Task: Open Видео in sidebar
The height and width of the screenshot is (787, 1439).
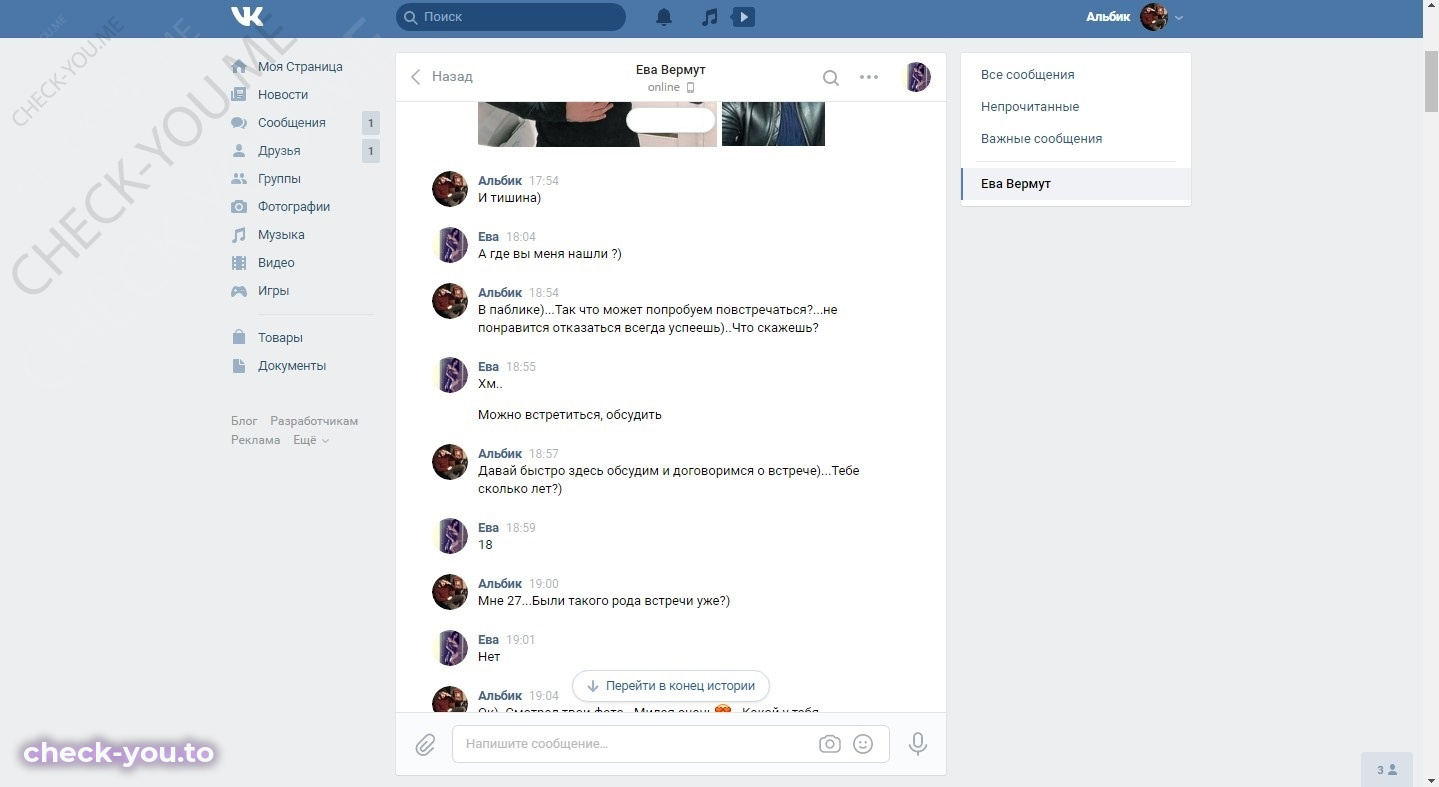Action: pos(276,263)
